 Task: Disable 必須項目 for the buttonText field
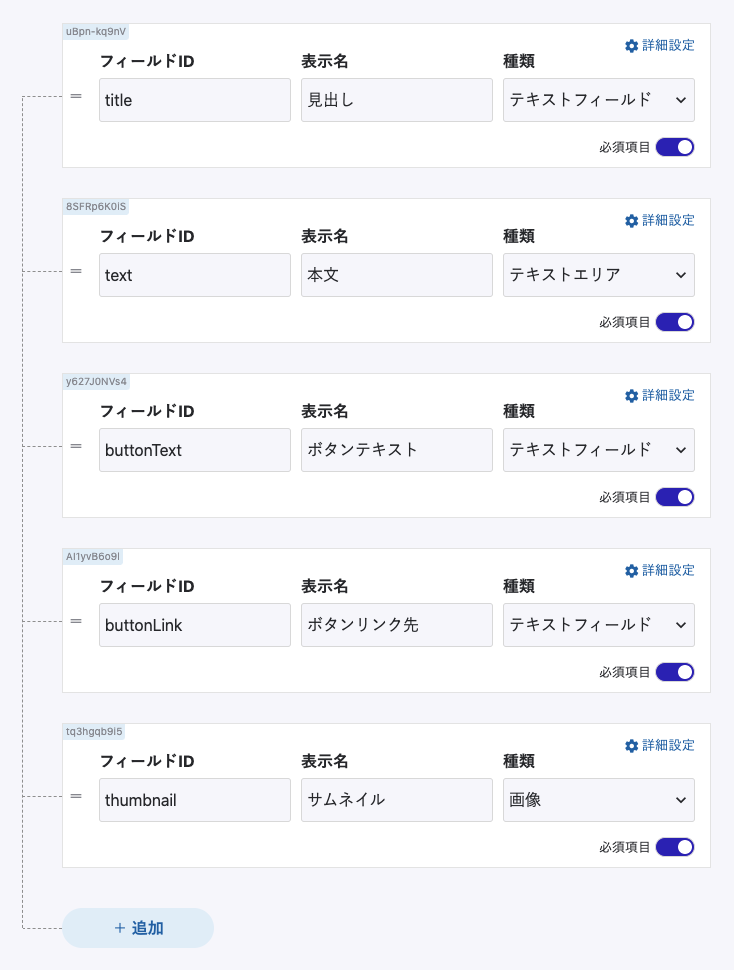tap(675, 497)
